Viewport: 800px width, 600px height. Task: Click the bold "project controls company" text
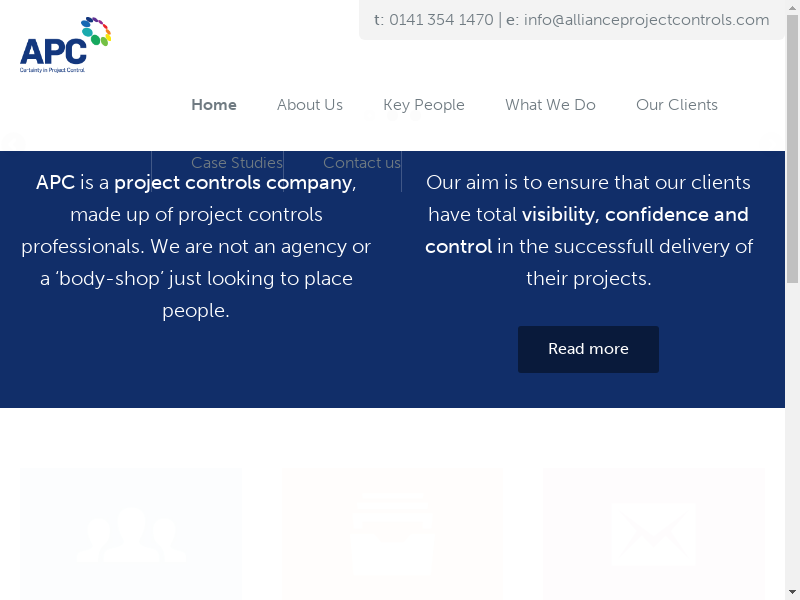click(233, 183)
